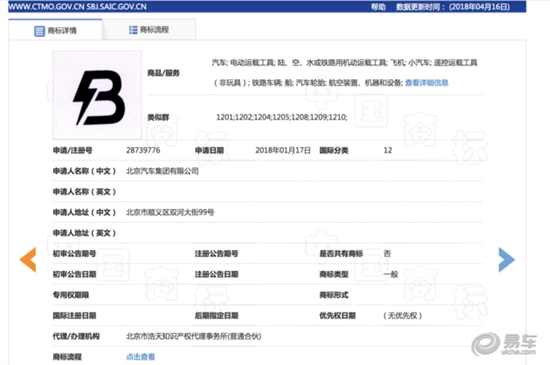
Task: Click the 商标流程 row label at bottom
Action: (67, 357)
